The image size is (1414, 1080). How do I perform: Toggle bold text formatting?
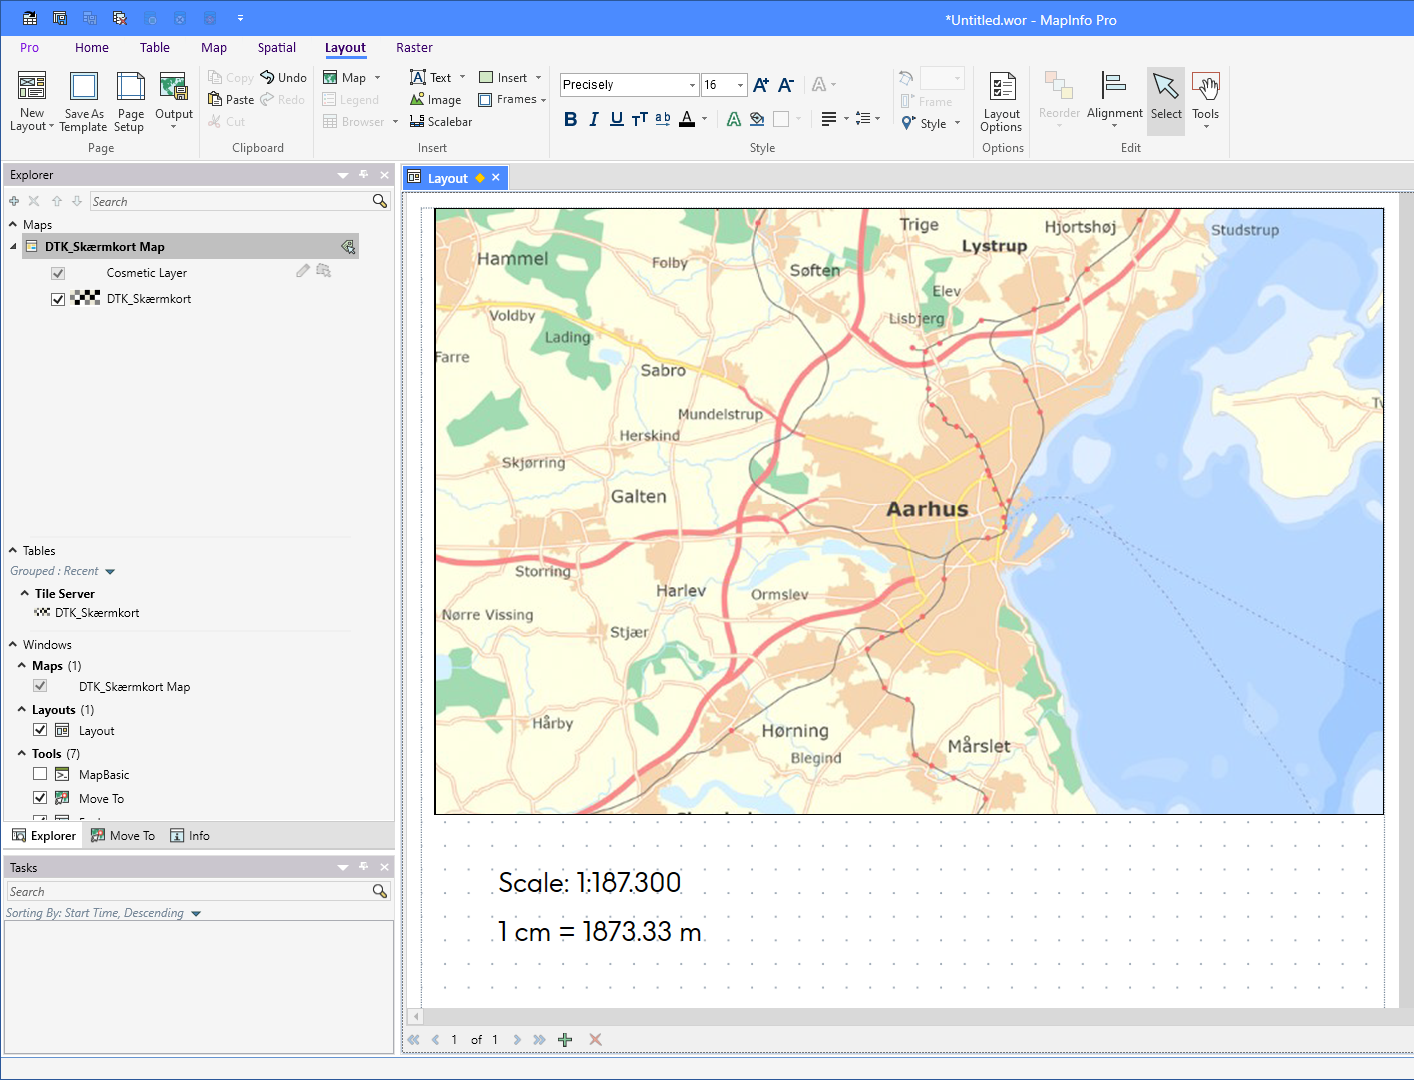tap(571, 118)
